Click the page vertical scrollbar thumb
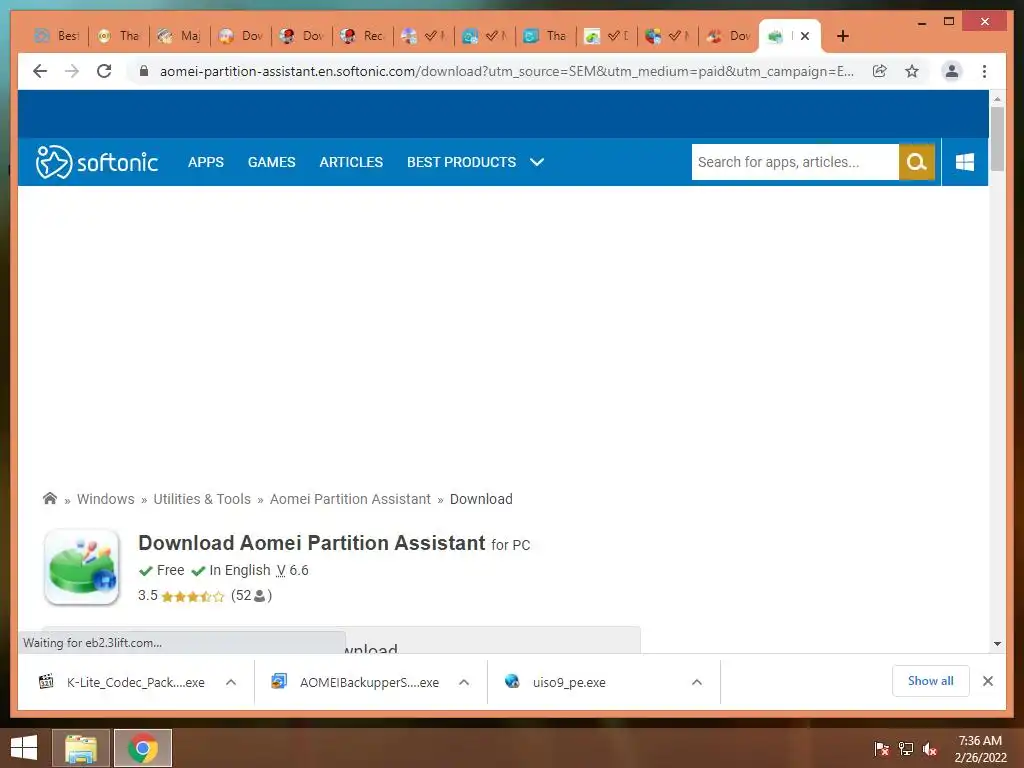Screen dimensions: 1024x768 (997, 138)
